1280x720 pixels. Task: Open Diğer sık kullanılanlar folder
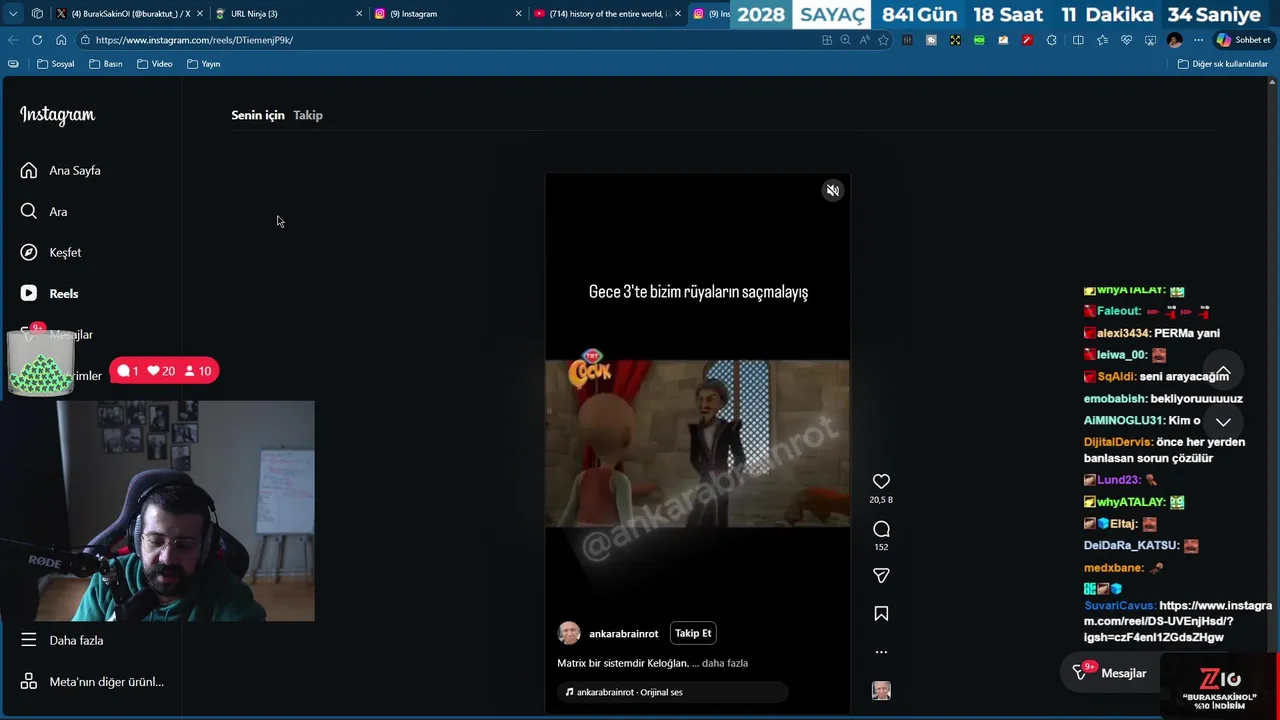[x=1222, y=64]
